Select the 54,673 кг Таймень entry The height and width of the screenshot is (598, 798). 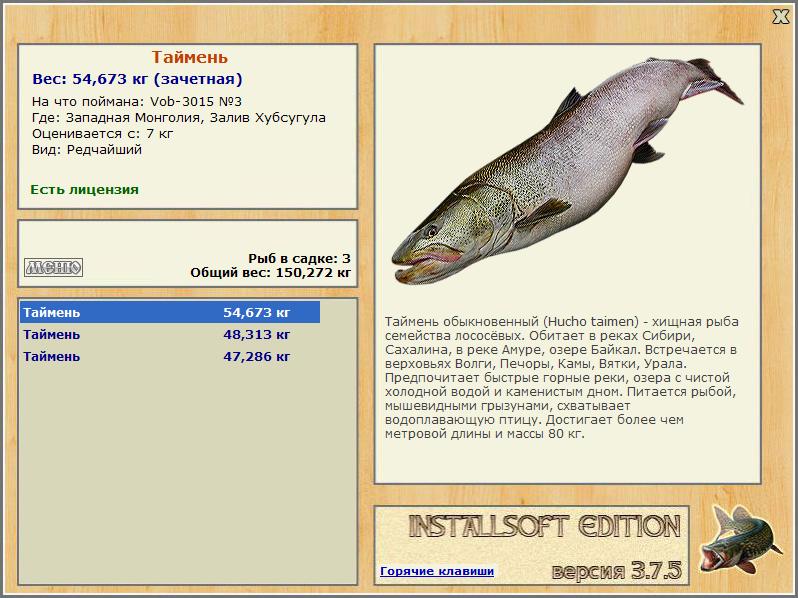coord(170,312)
